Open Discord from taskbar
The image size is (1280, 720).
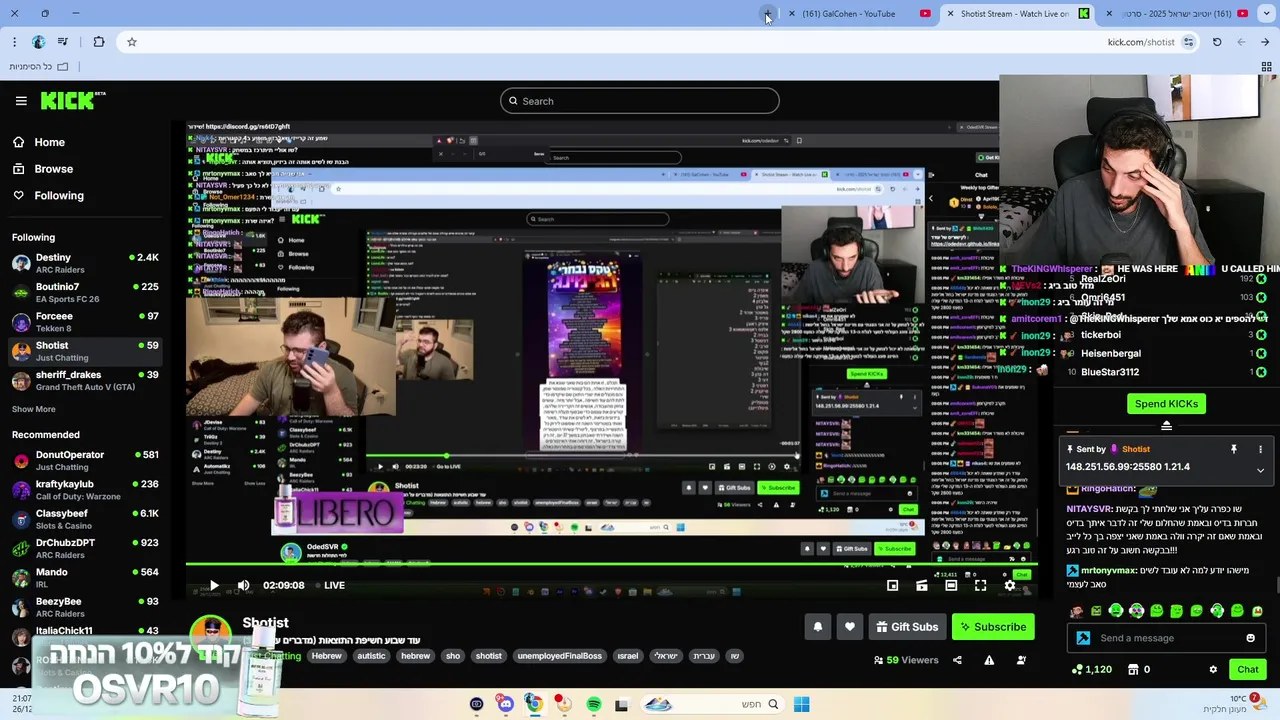(505, 705)
